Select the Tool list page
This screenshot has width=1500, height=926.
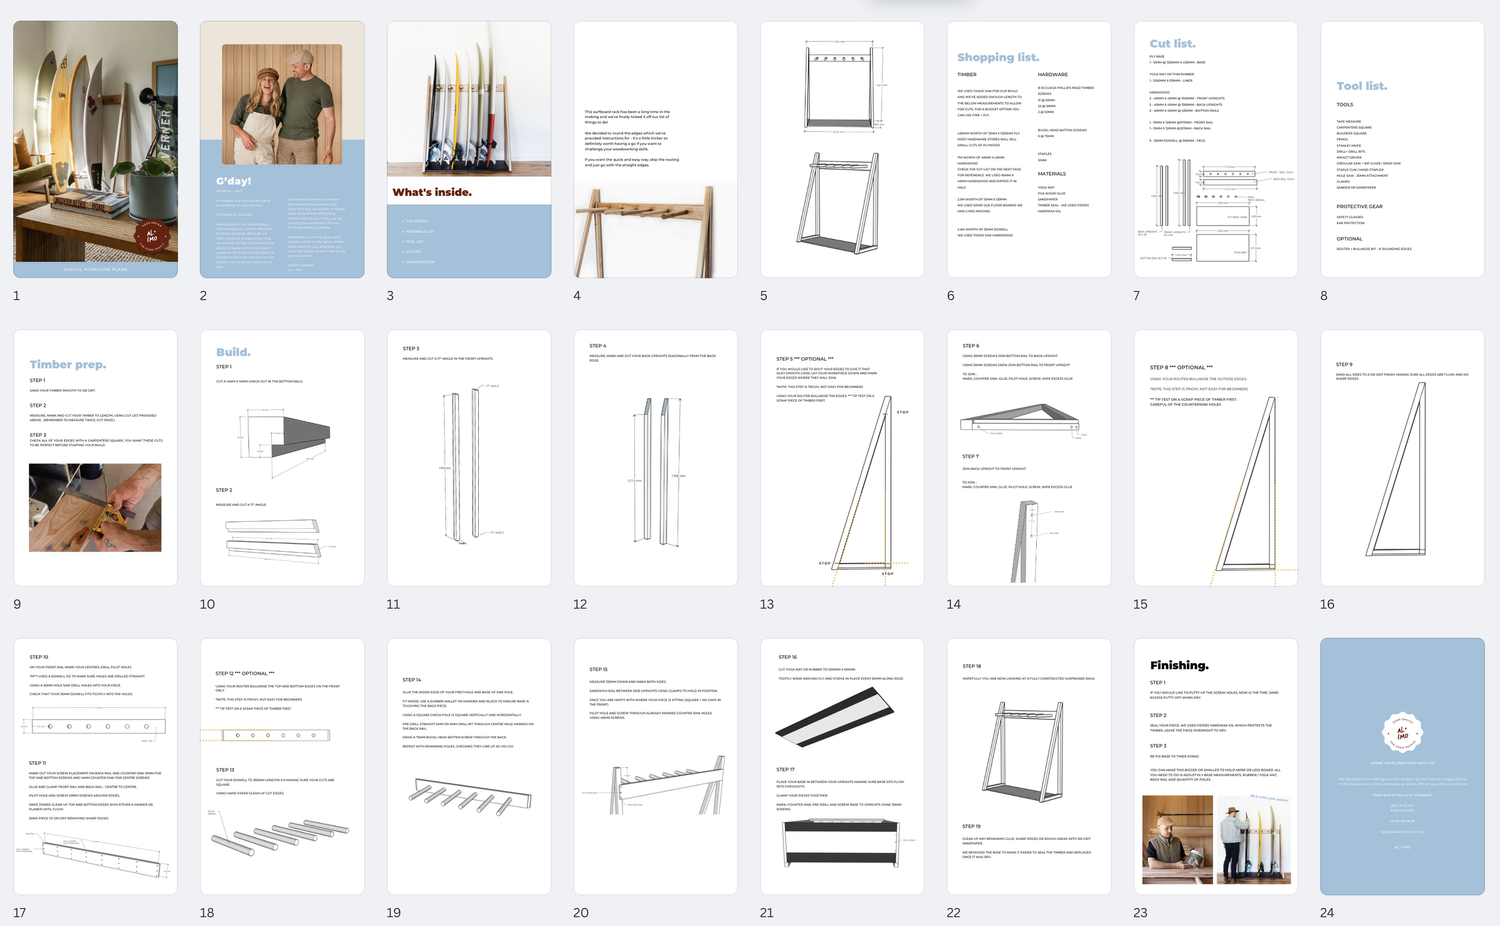pyautogui.click(x=1402, y=148)
